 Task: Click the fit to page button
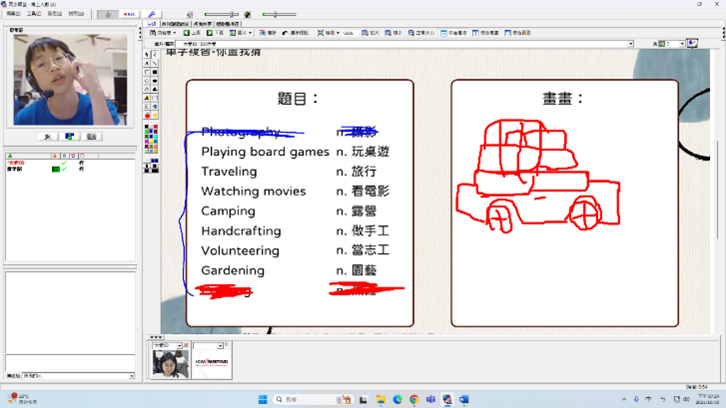pos(486,33)
